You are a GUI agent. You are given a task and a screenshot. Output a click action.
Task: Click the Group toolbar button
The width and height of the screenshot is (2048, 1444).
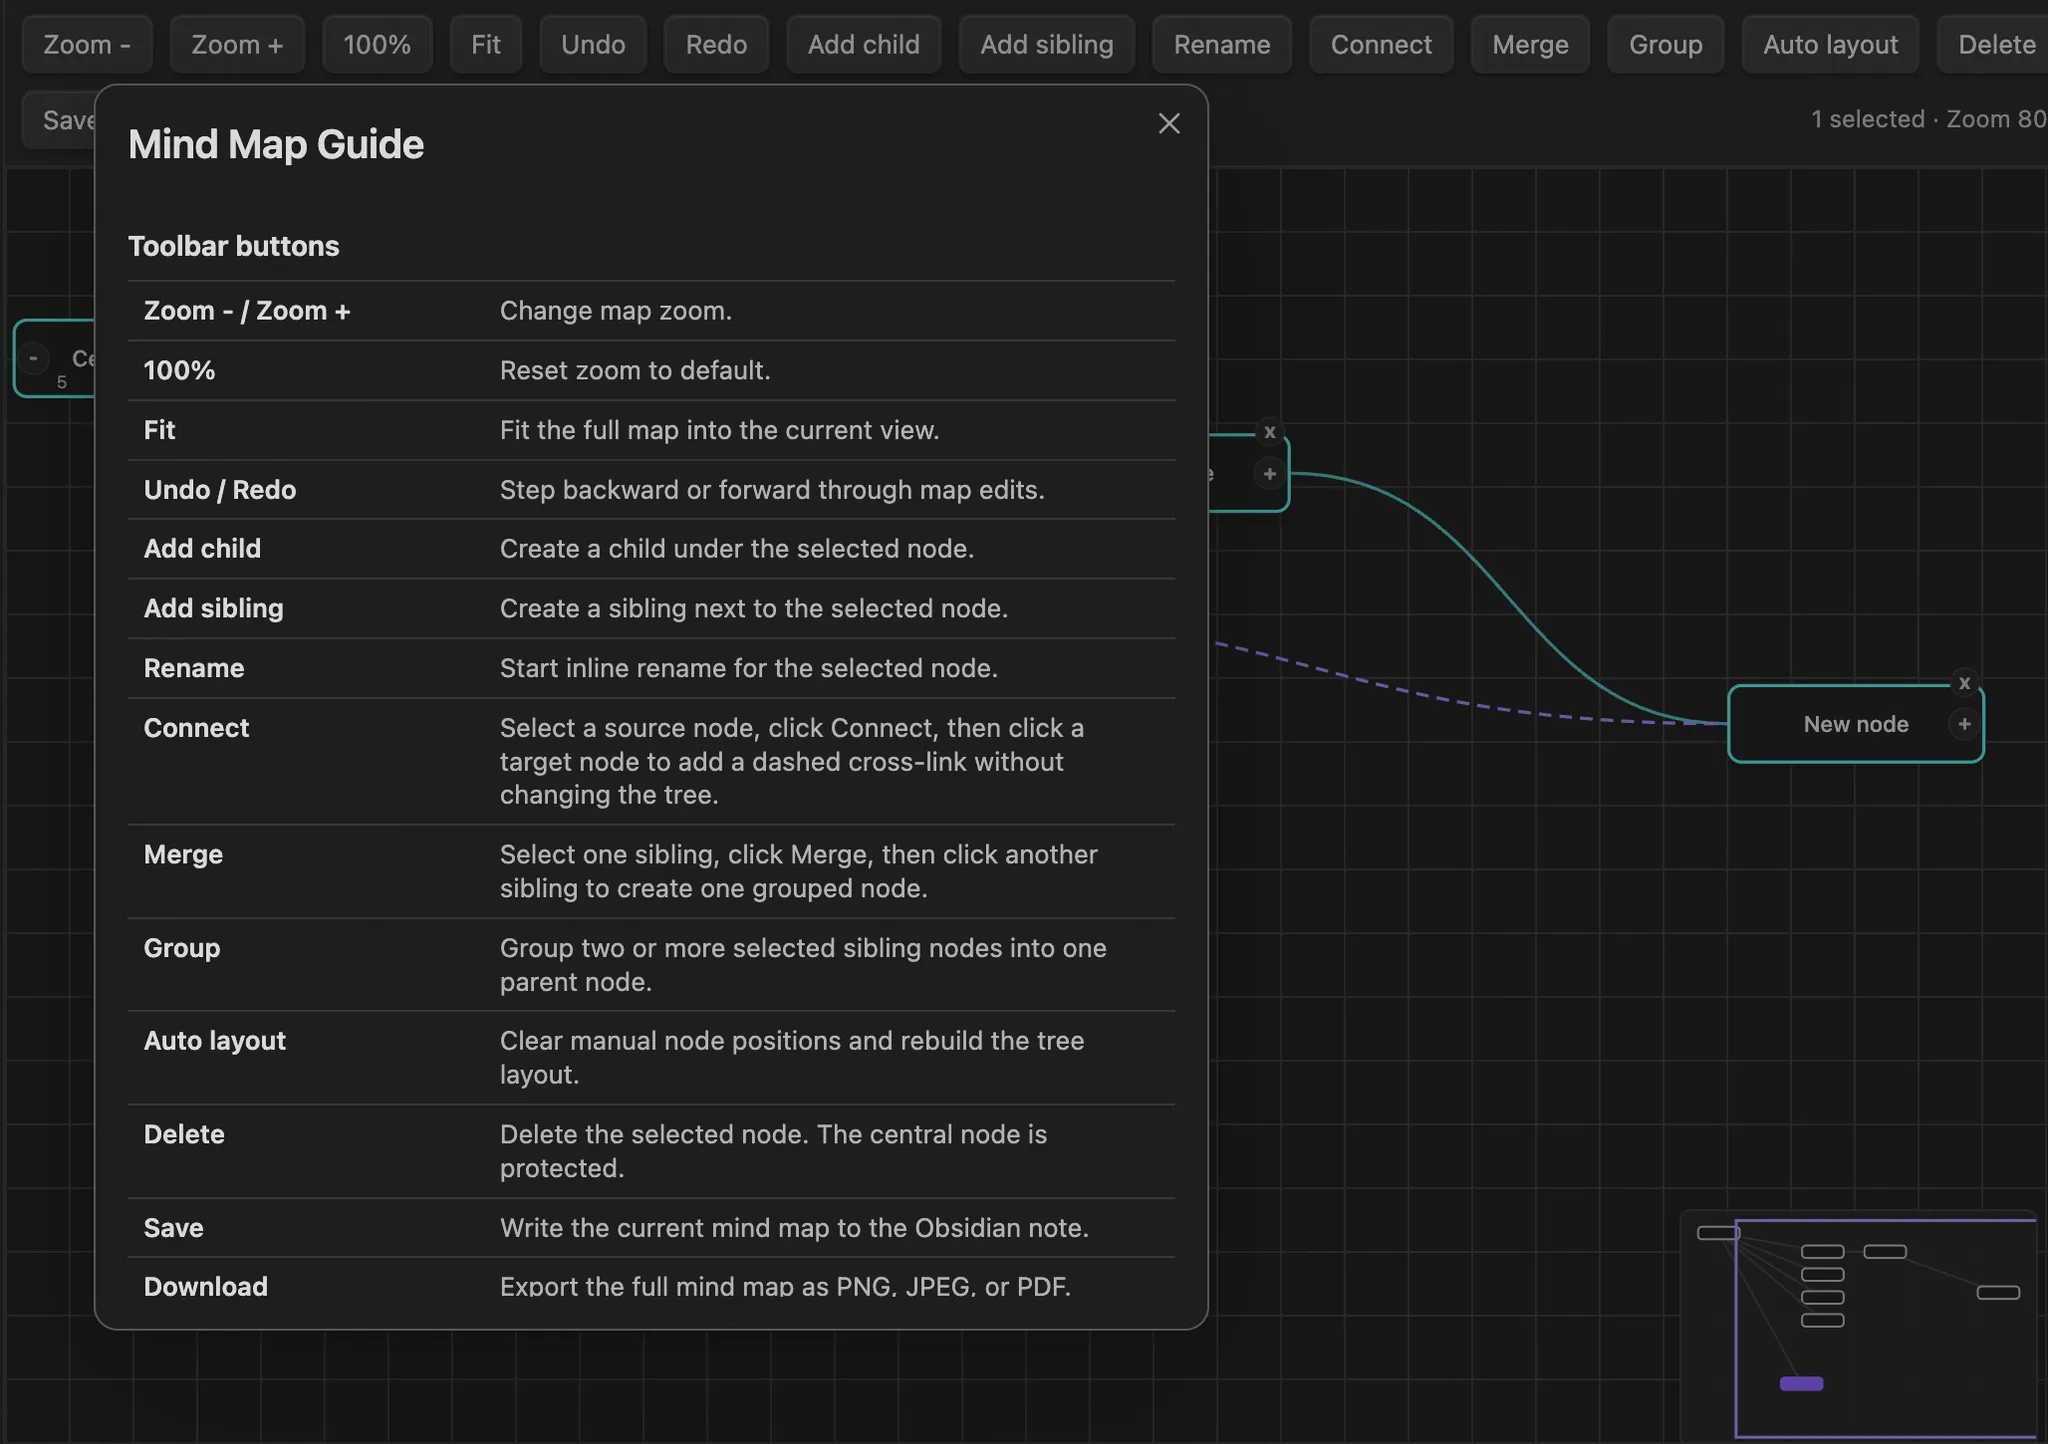pos(1665,45)
